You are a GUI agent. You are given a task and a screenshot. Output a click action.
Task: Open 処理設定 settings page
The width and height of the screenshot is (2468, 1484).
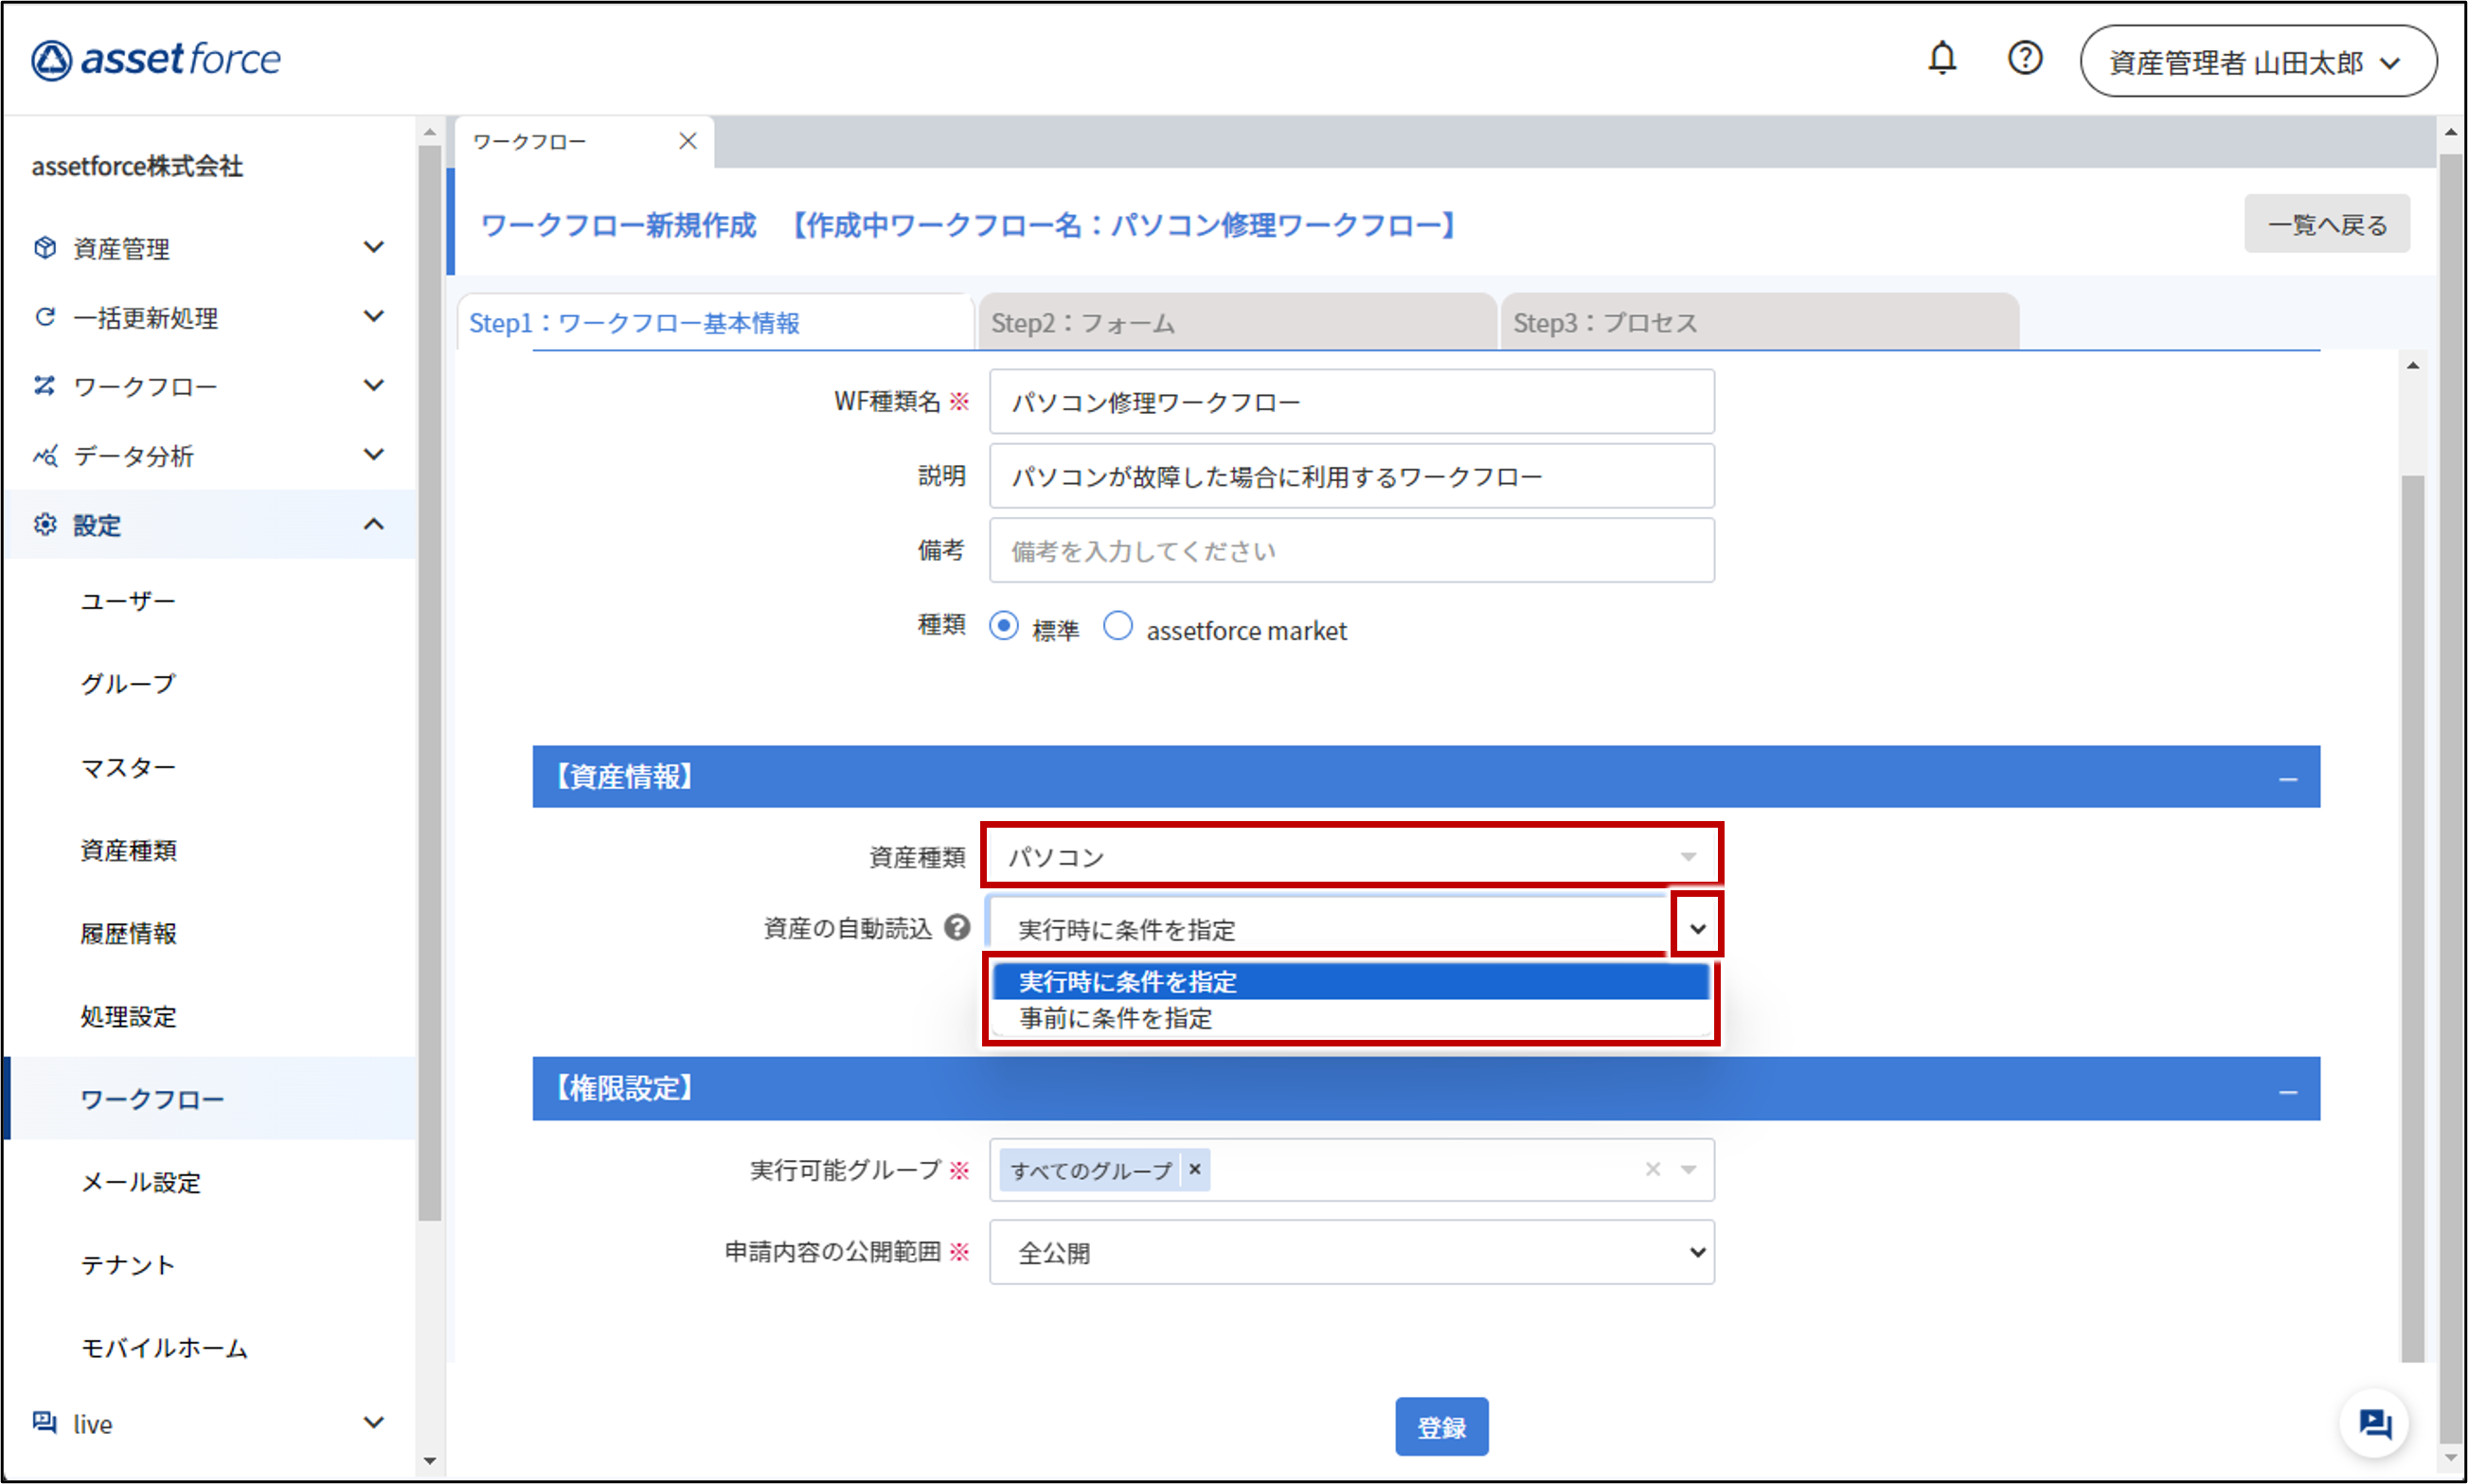(x=128, y=1016)
